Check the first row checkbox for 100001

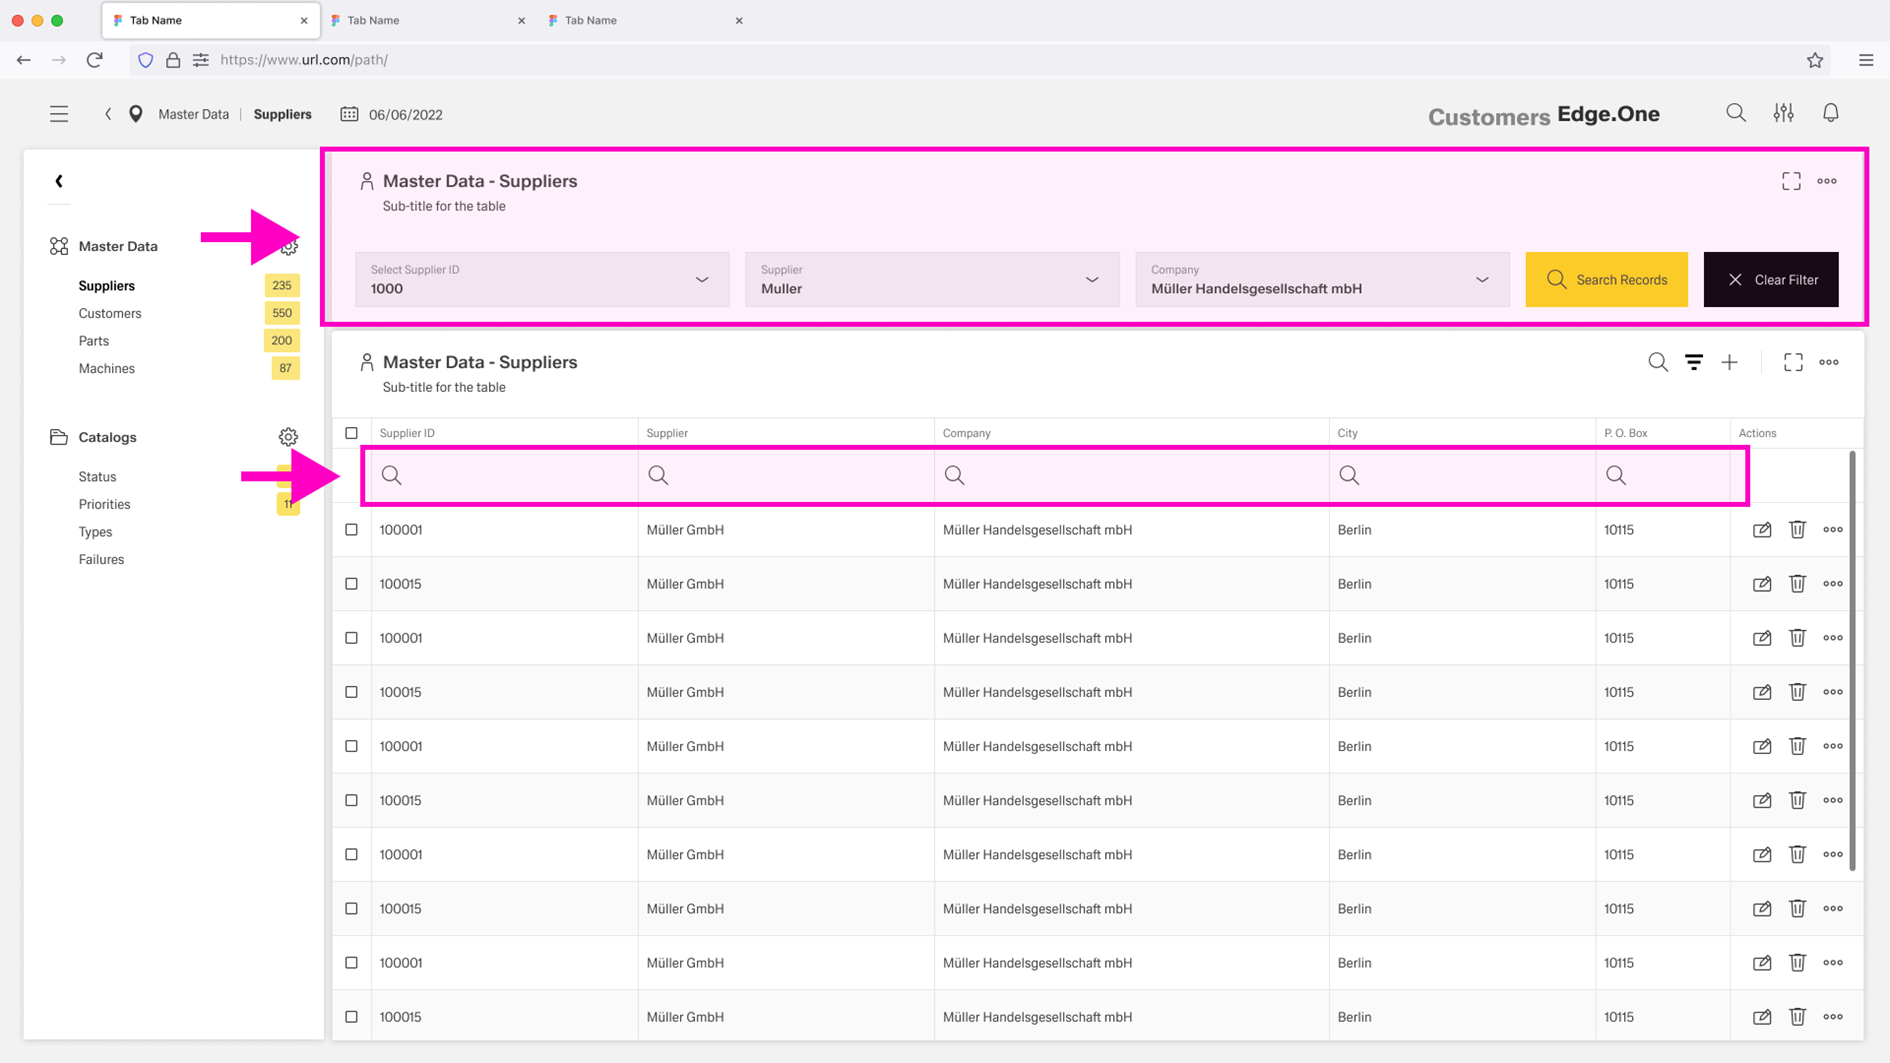click(x=351, y=530)
